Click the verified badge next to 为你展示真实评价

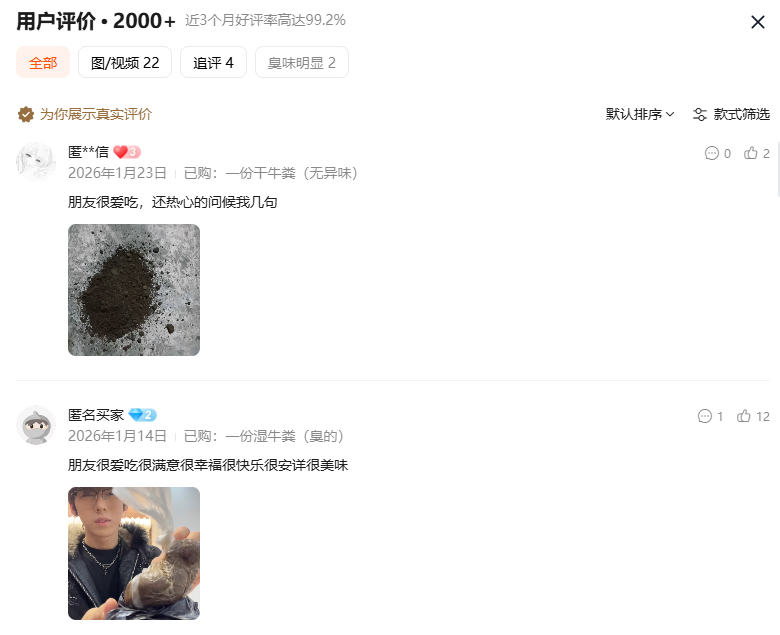click(x=25, y=114)
